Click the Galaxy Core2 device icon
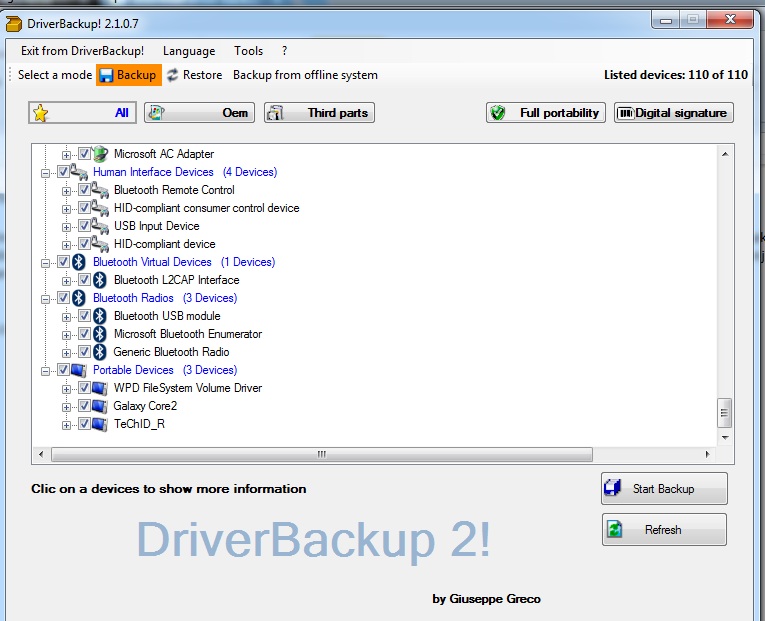The width and height of the screenshot is (765, 621). (100, 406)
